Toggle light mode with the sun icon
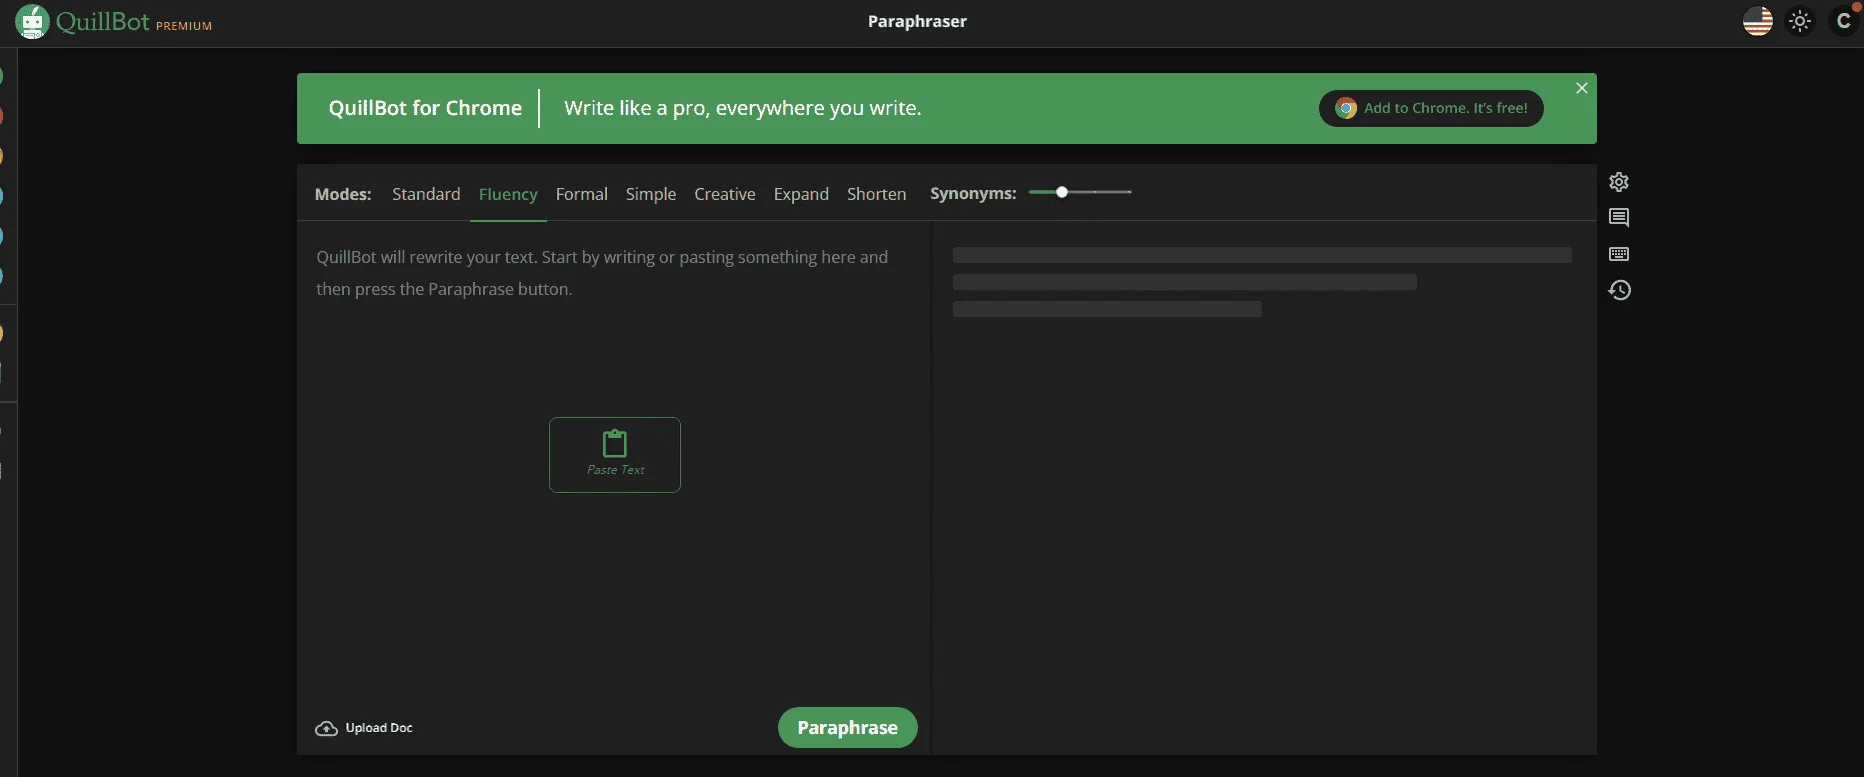This screenshot has width=1864, height=777. 1800,21
